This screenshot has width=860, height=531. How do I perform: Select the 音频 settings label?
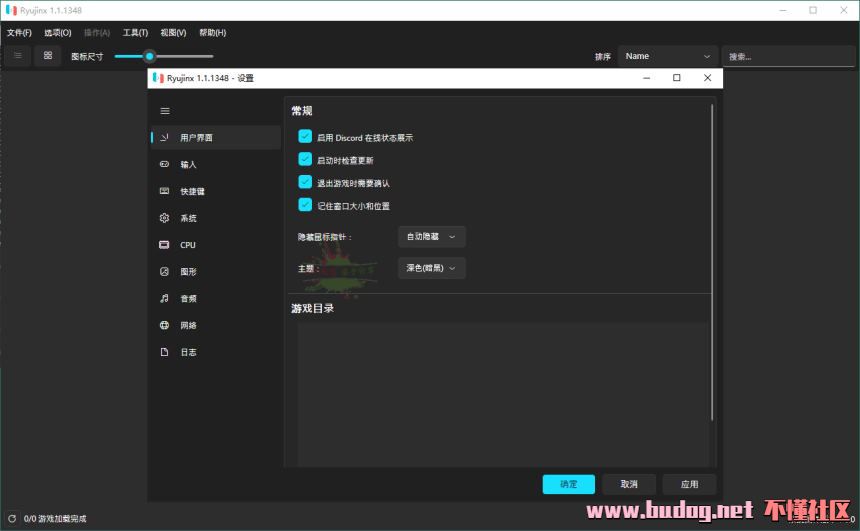(188, 299)
